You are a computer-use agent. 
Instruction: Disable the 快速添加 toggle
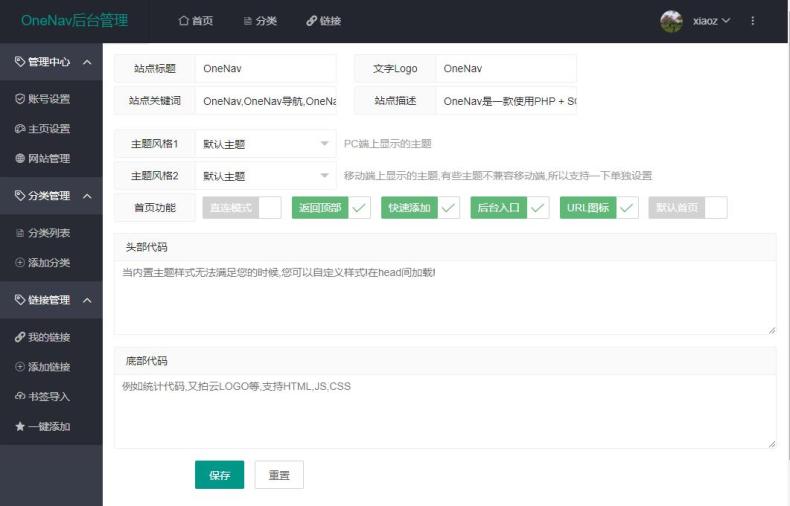coord(420,208)
